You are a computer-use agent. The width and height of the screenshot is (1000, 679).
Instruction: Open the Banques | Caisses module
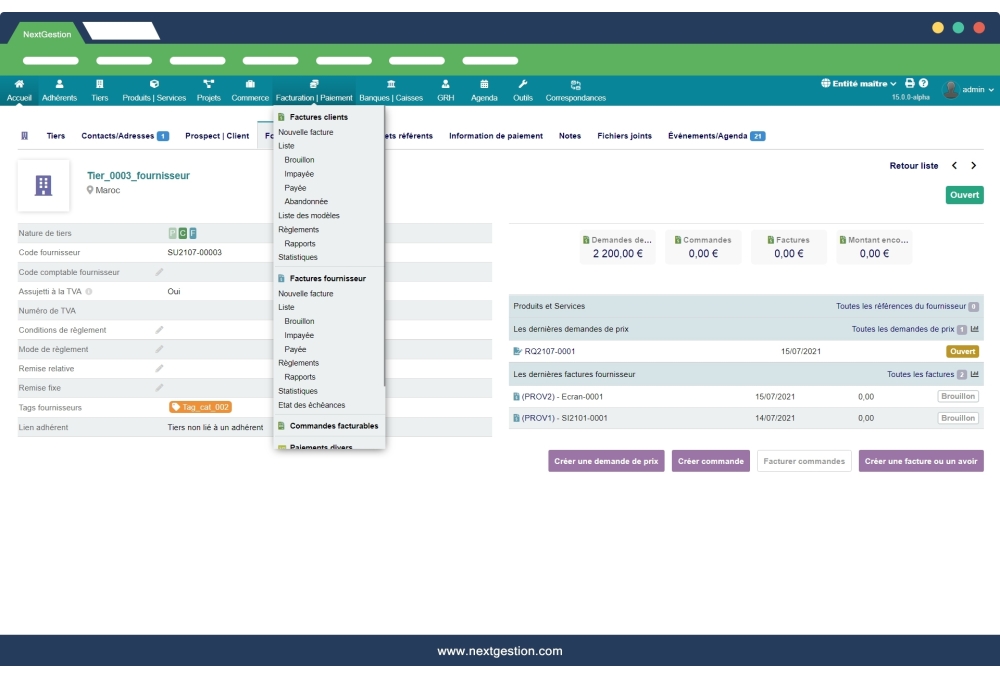click(390, 91)
